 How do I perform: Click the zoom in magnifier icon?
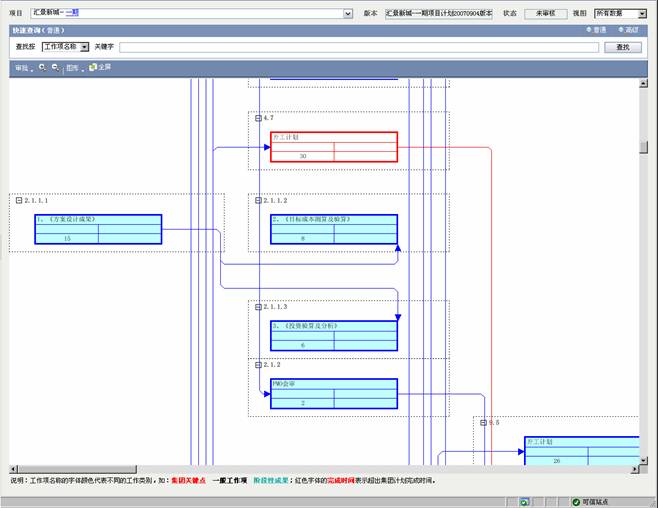[x=43, y=67]
